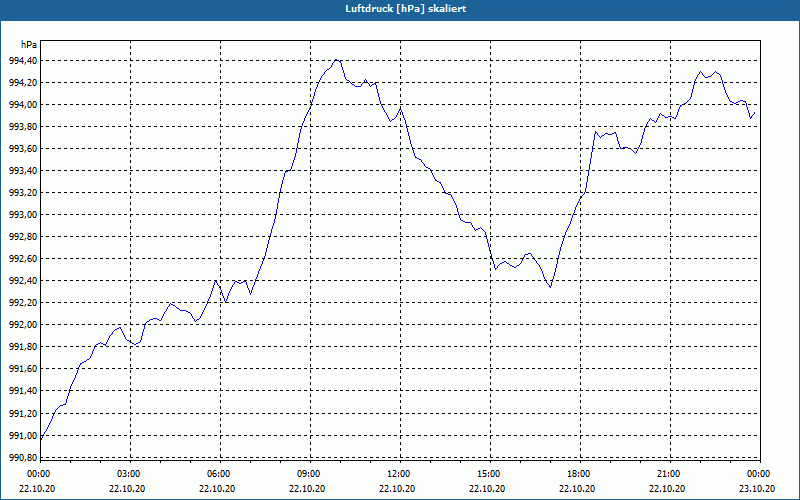
Task: Select the 994,40 y-axis value
Action: [x=23, y=61]
